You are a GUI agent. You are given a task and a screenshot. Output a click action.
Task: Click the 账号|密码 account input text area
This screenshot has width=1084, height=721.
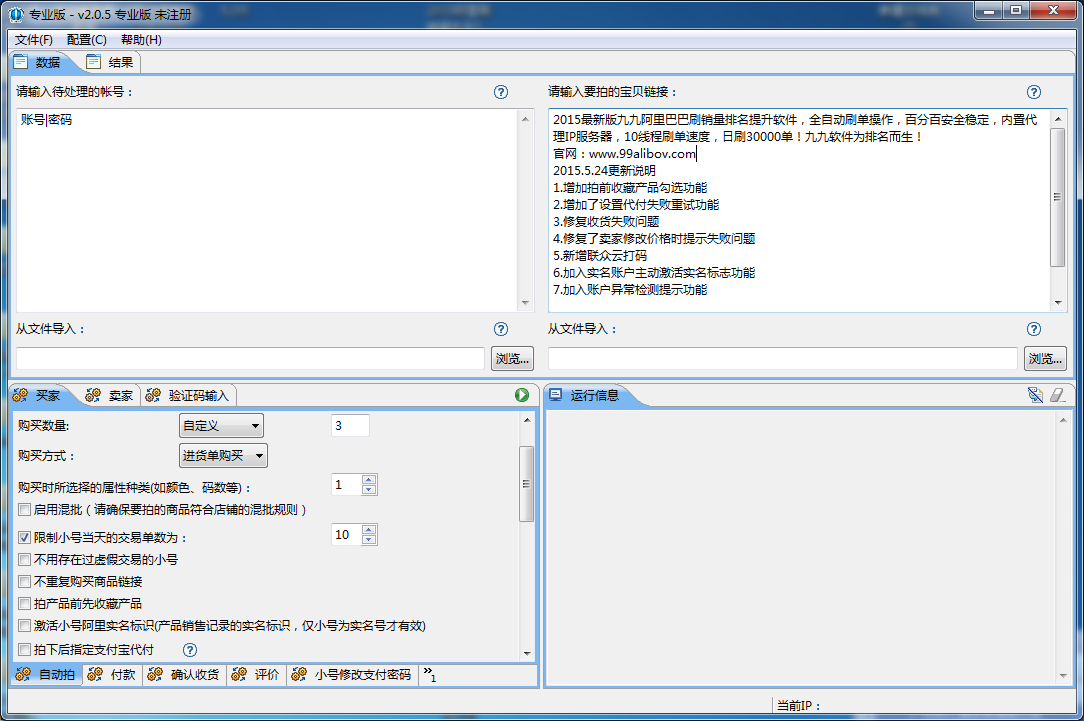265,210
